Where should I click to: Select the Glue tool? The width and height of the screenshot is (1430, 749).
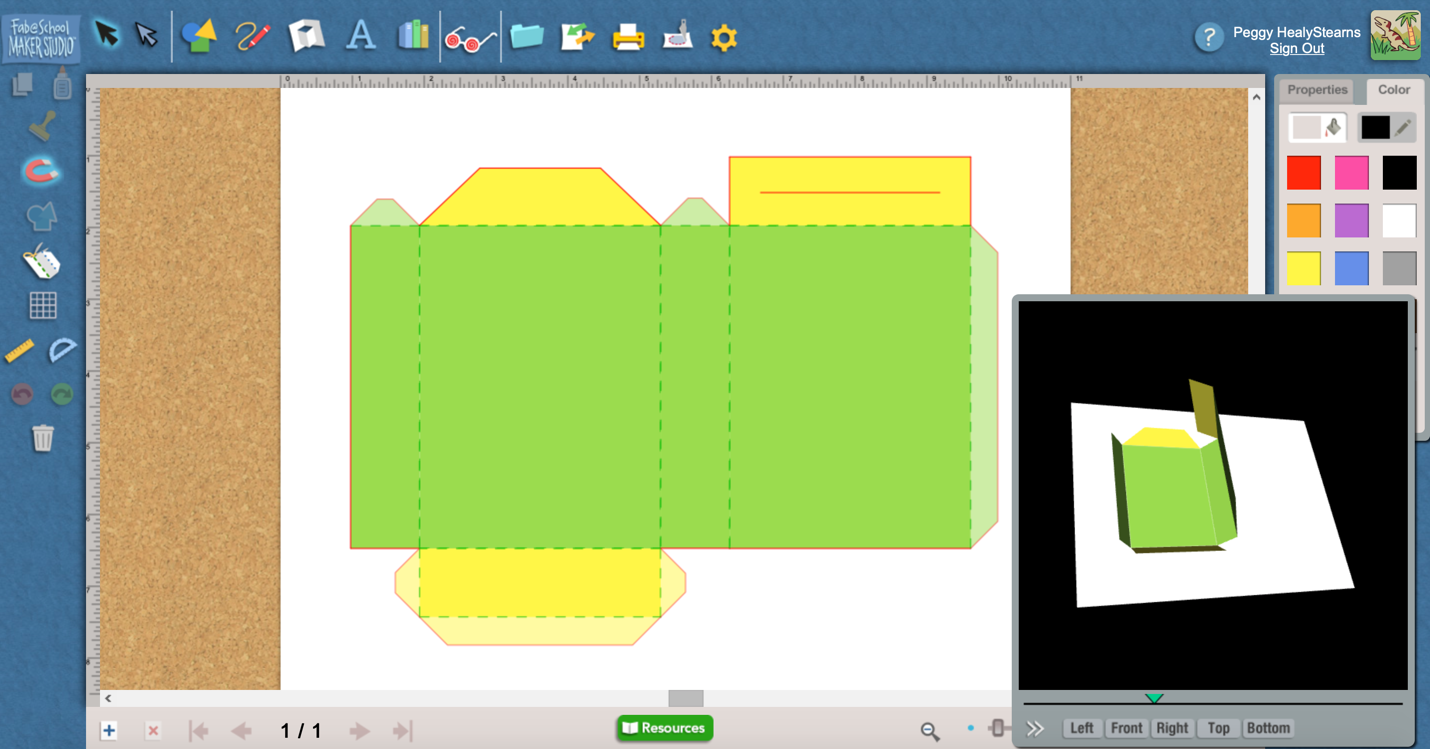point(62,86)
